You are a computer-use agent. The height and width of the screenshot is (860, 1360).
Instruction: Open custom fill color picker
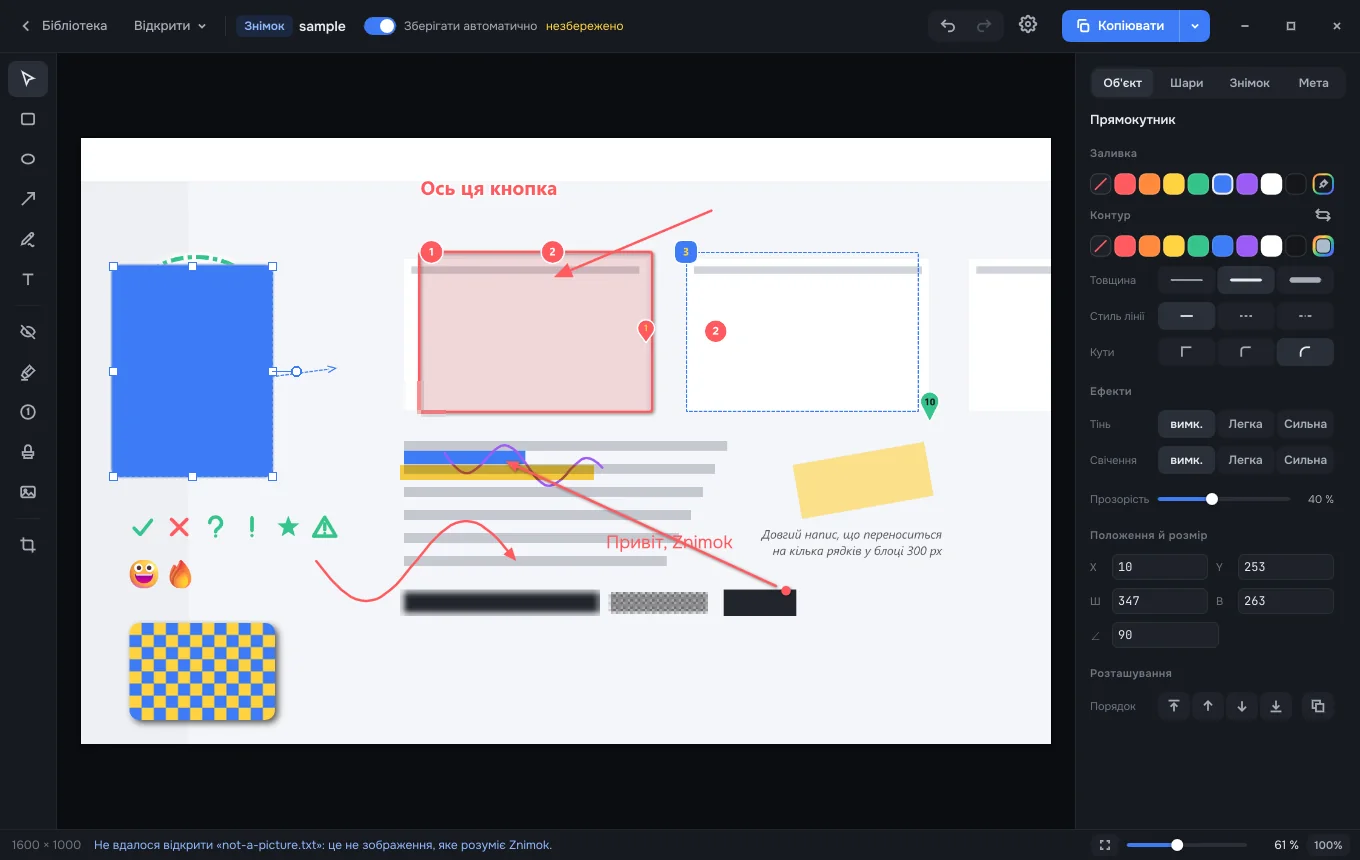[x=1323, y=184]
